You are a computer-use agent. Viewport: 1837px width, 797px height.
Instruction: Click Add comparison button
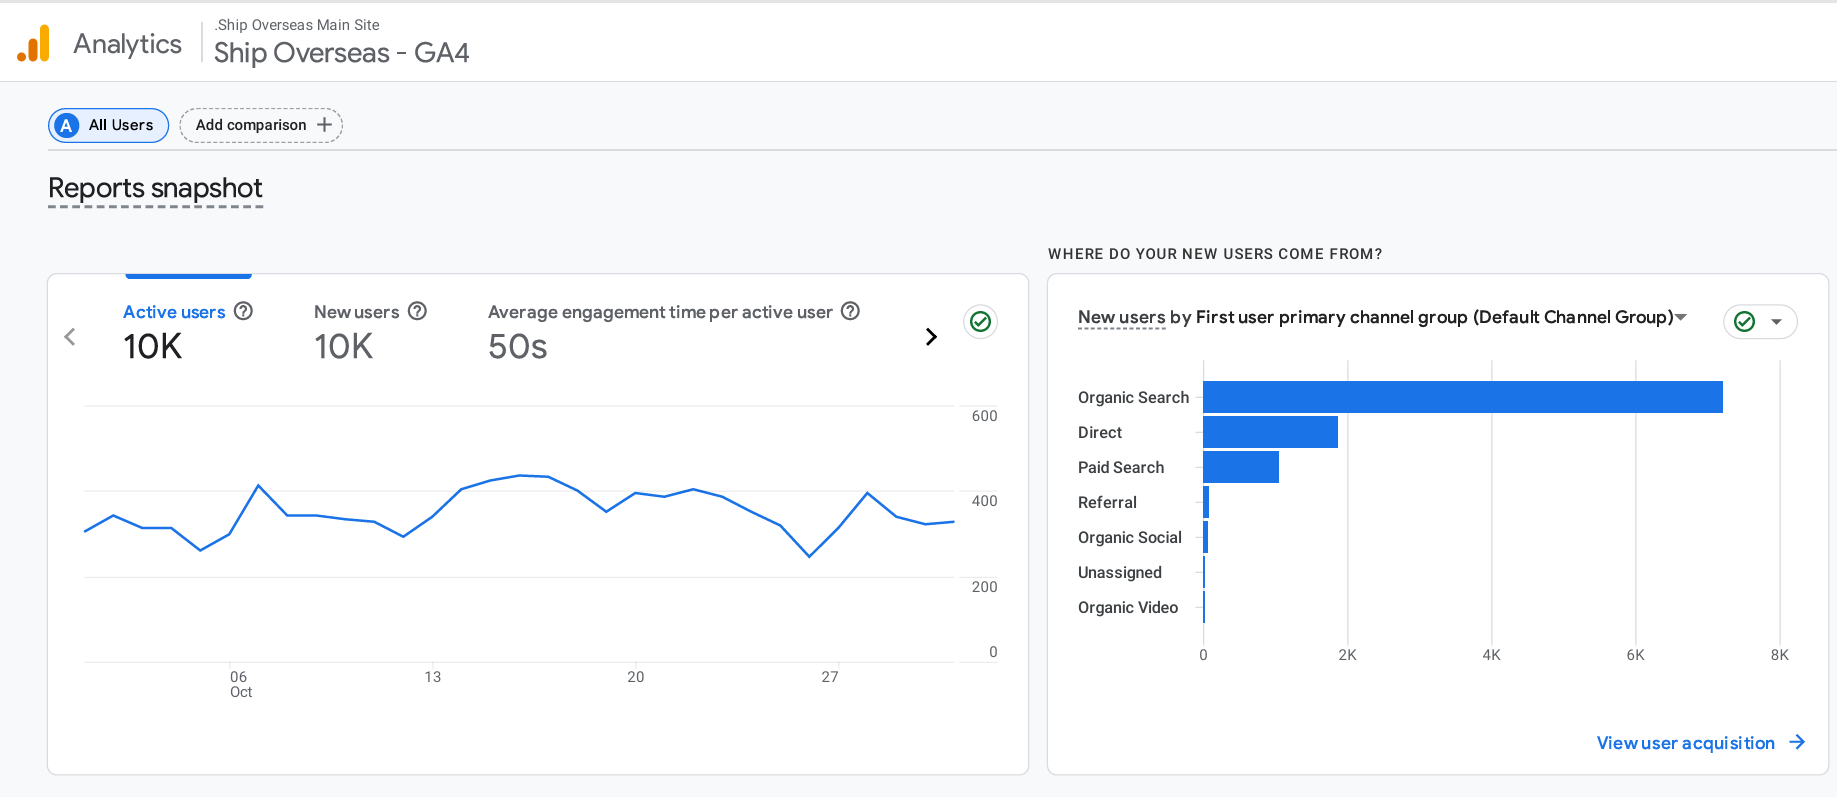coord(261,125)
